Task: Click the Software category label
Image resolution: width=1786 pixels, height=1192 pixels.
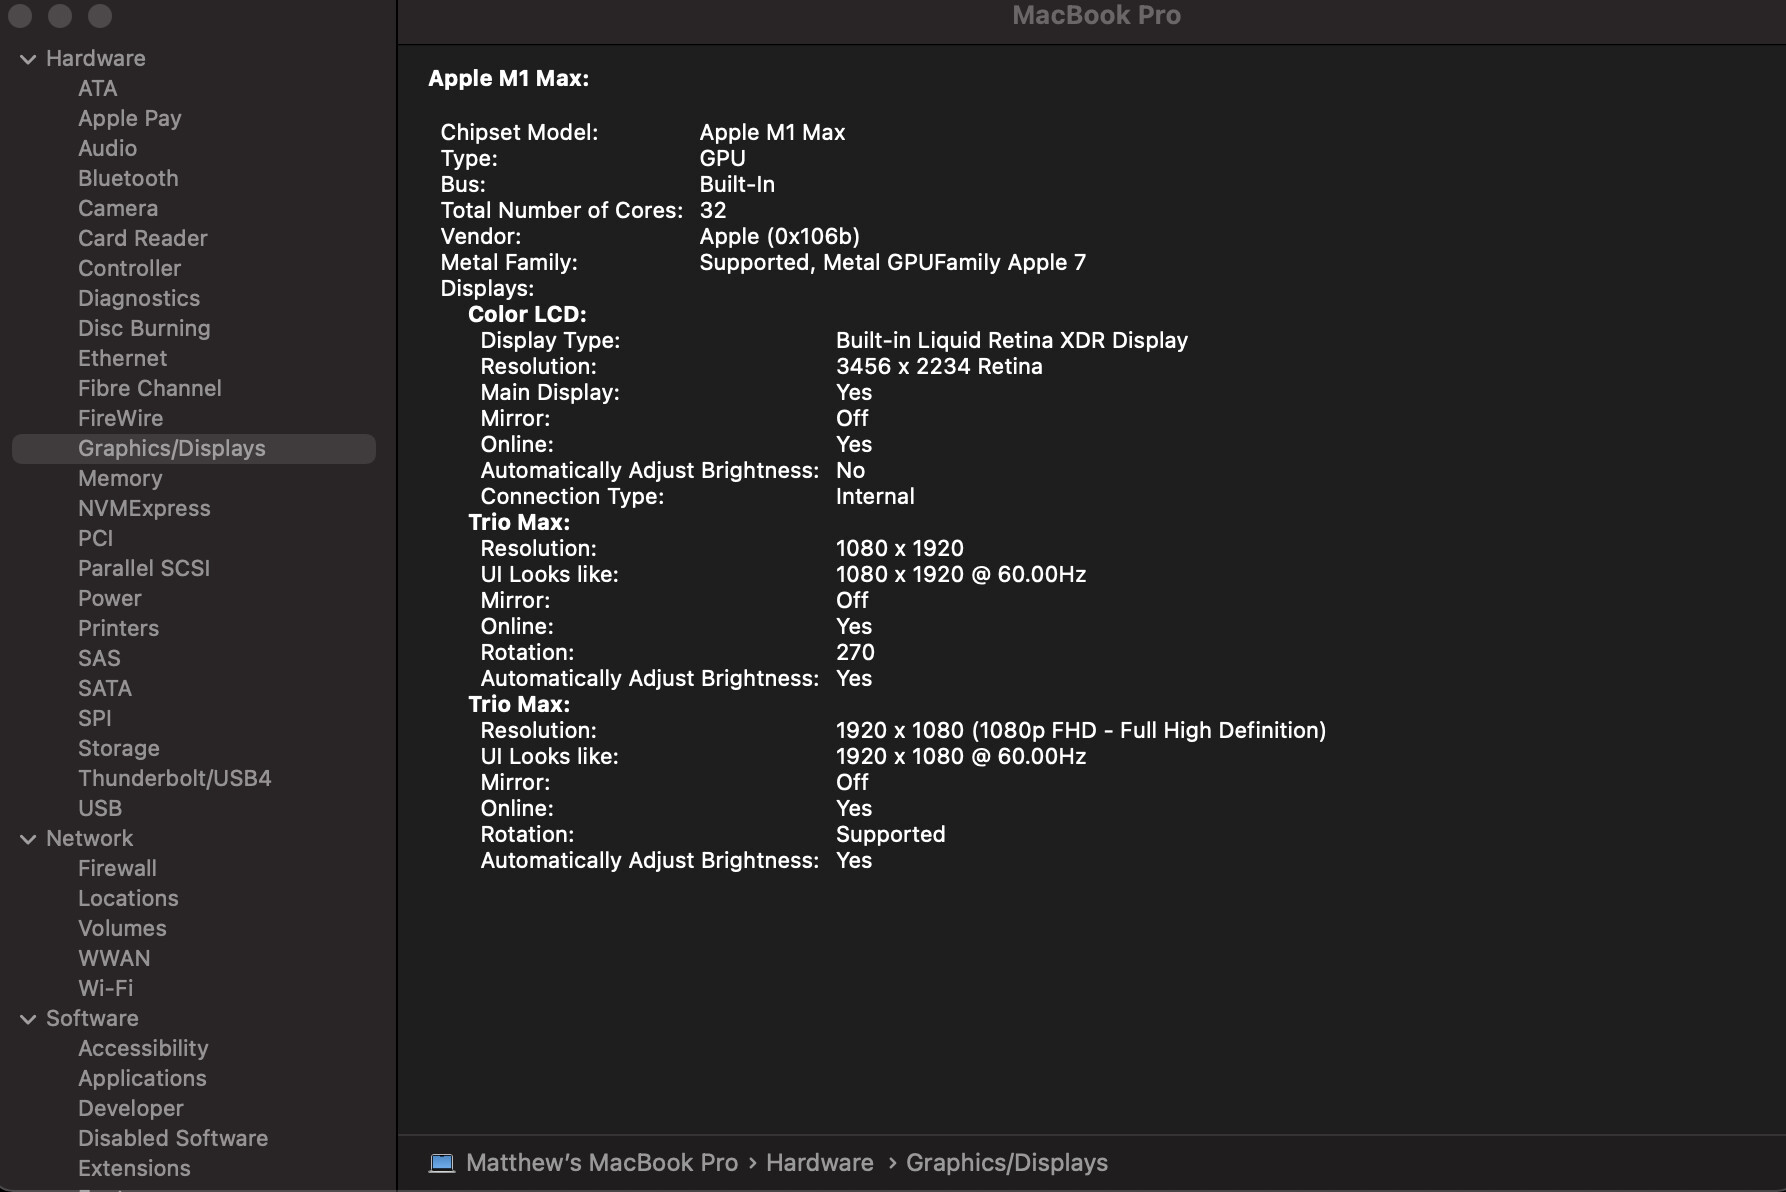Action: pos(93,1019)
